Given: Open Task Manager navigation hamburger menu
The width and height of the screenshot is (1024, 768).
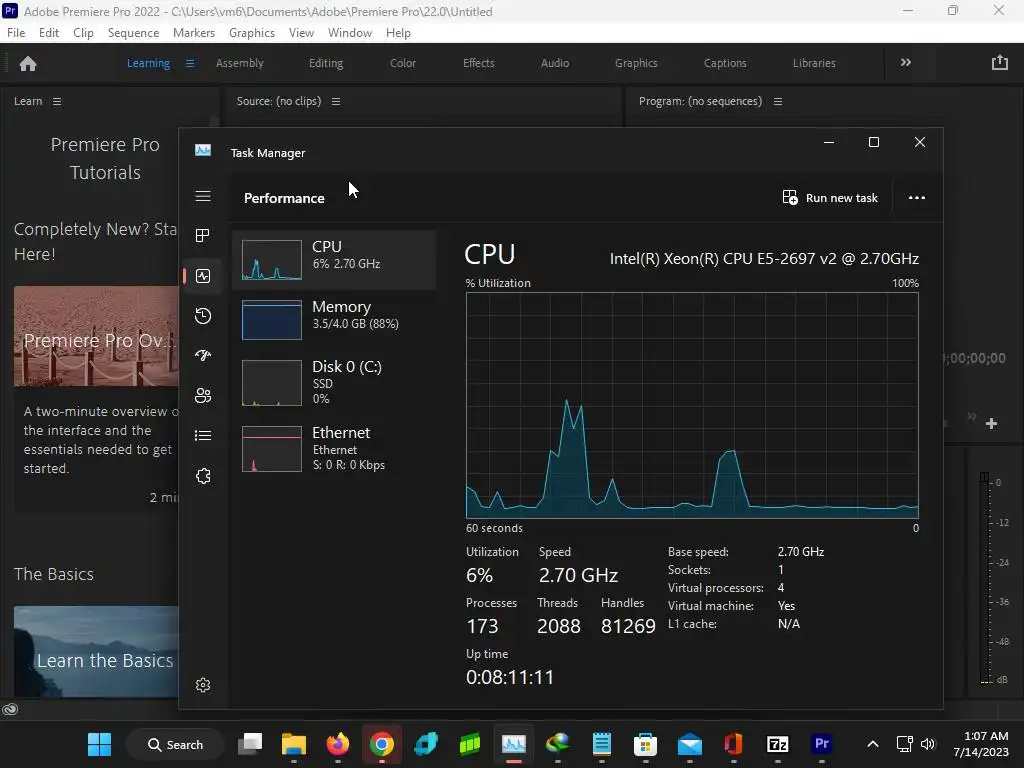Looking at the screenshot, I should tap(202, 197).
